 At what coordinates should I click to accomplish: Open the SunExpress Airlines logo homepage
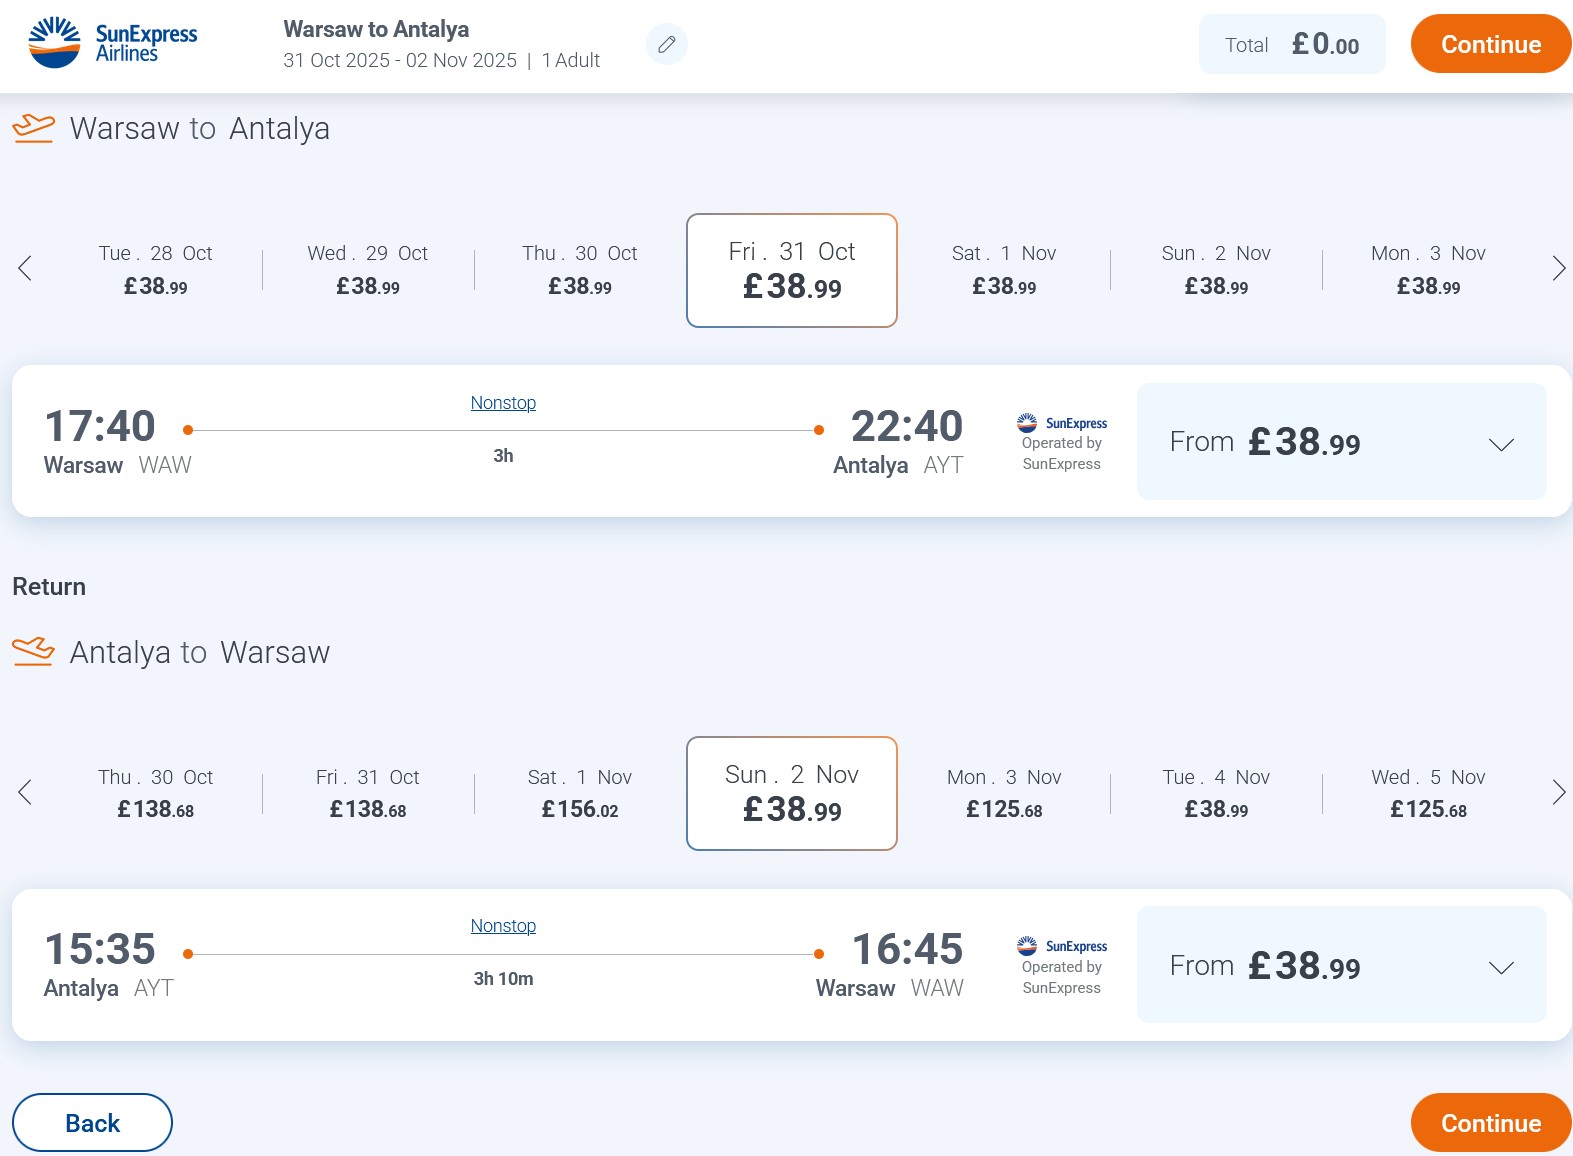(x=113, y=43)
